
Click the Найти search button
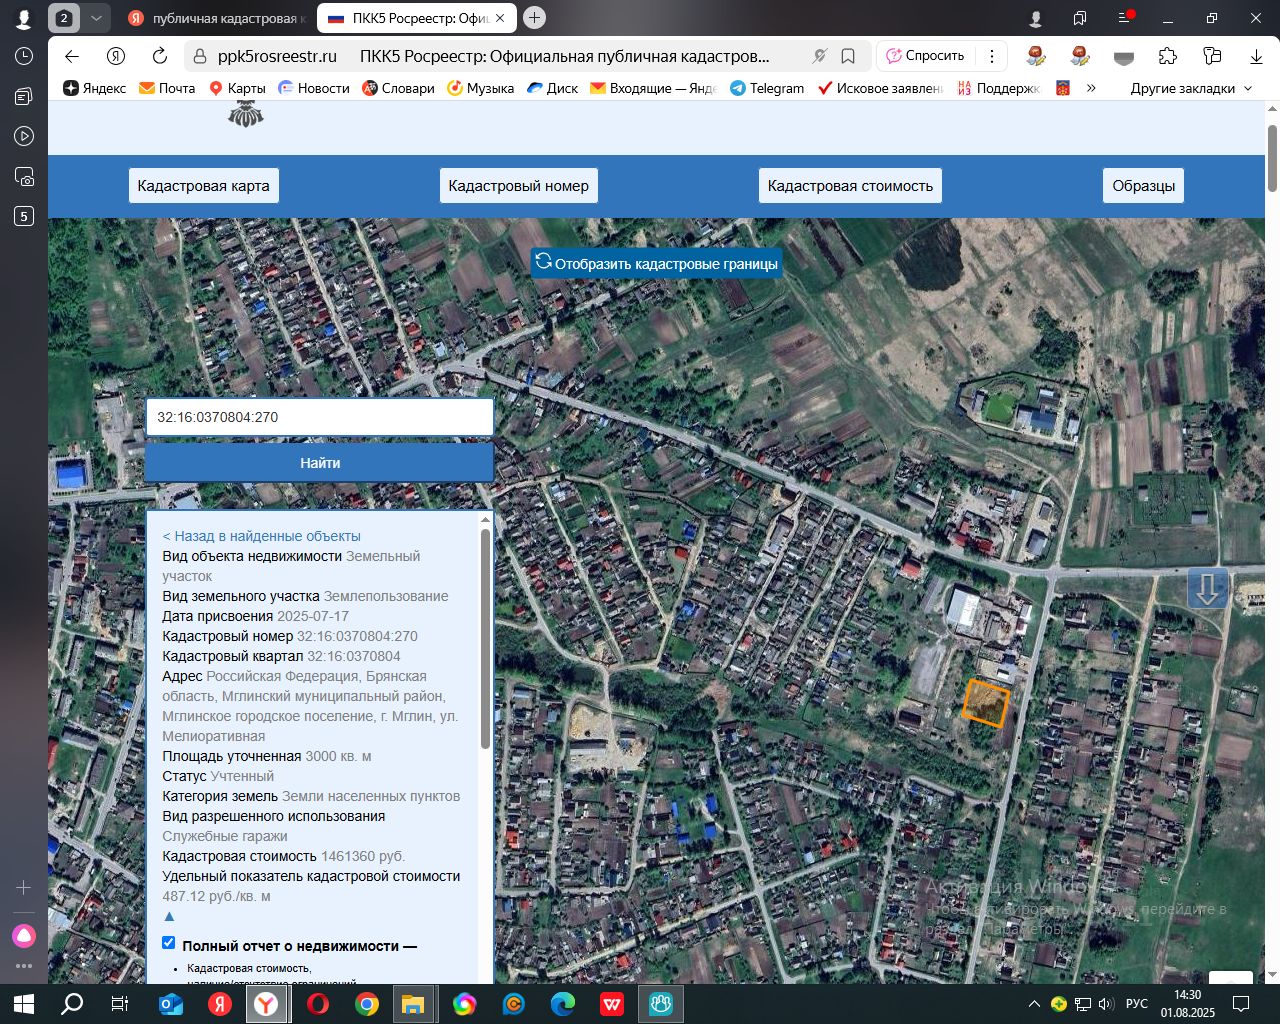pyautogui.click(x=320, y=463)
